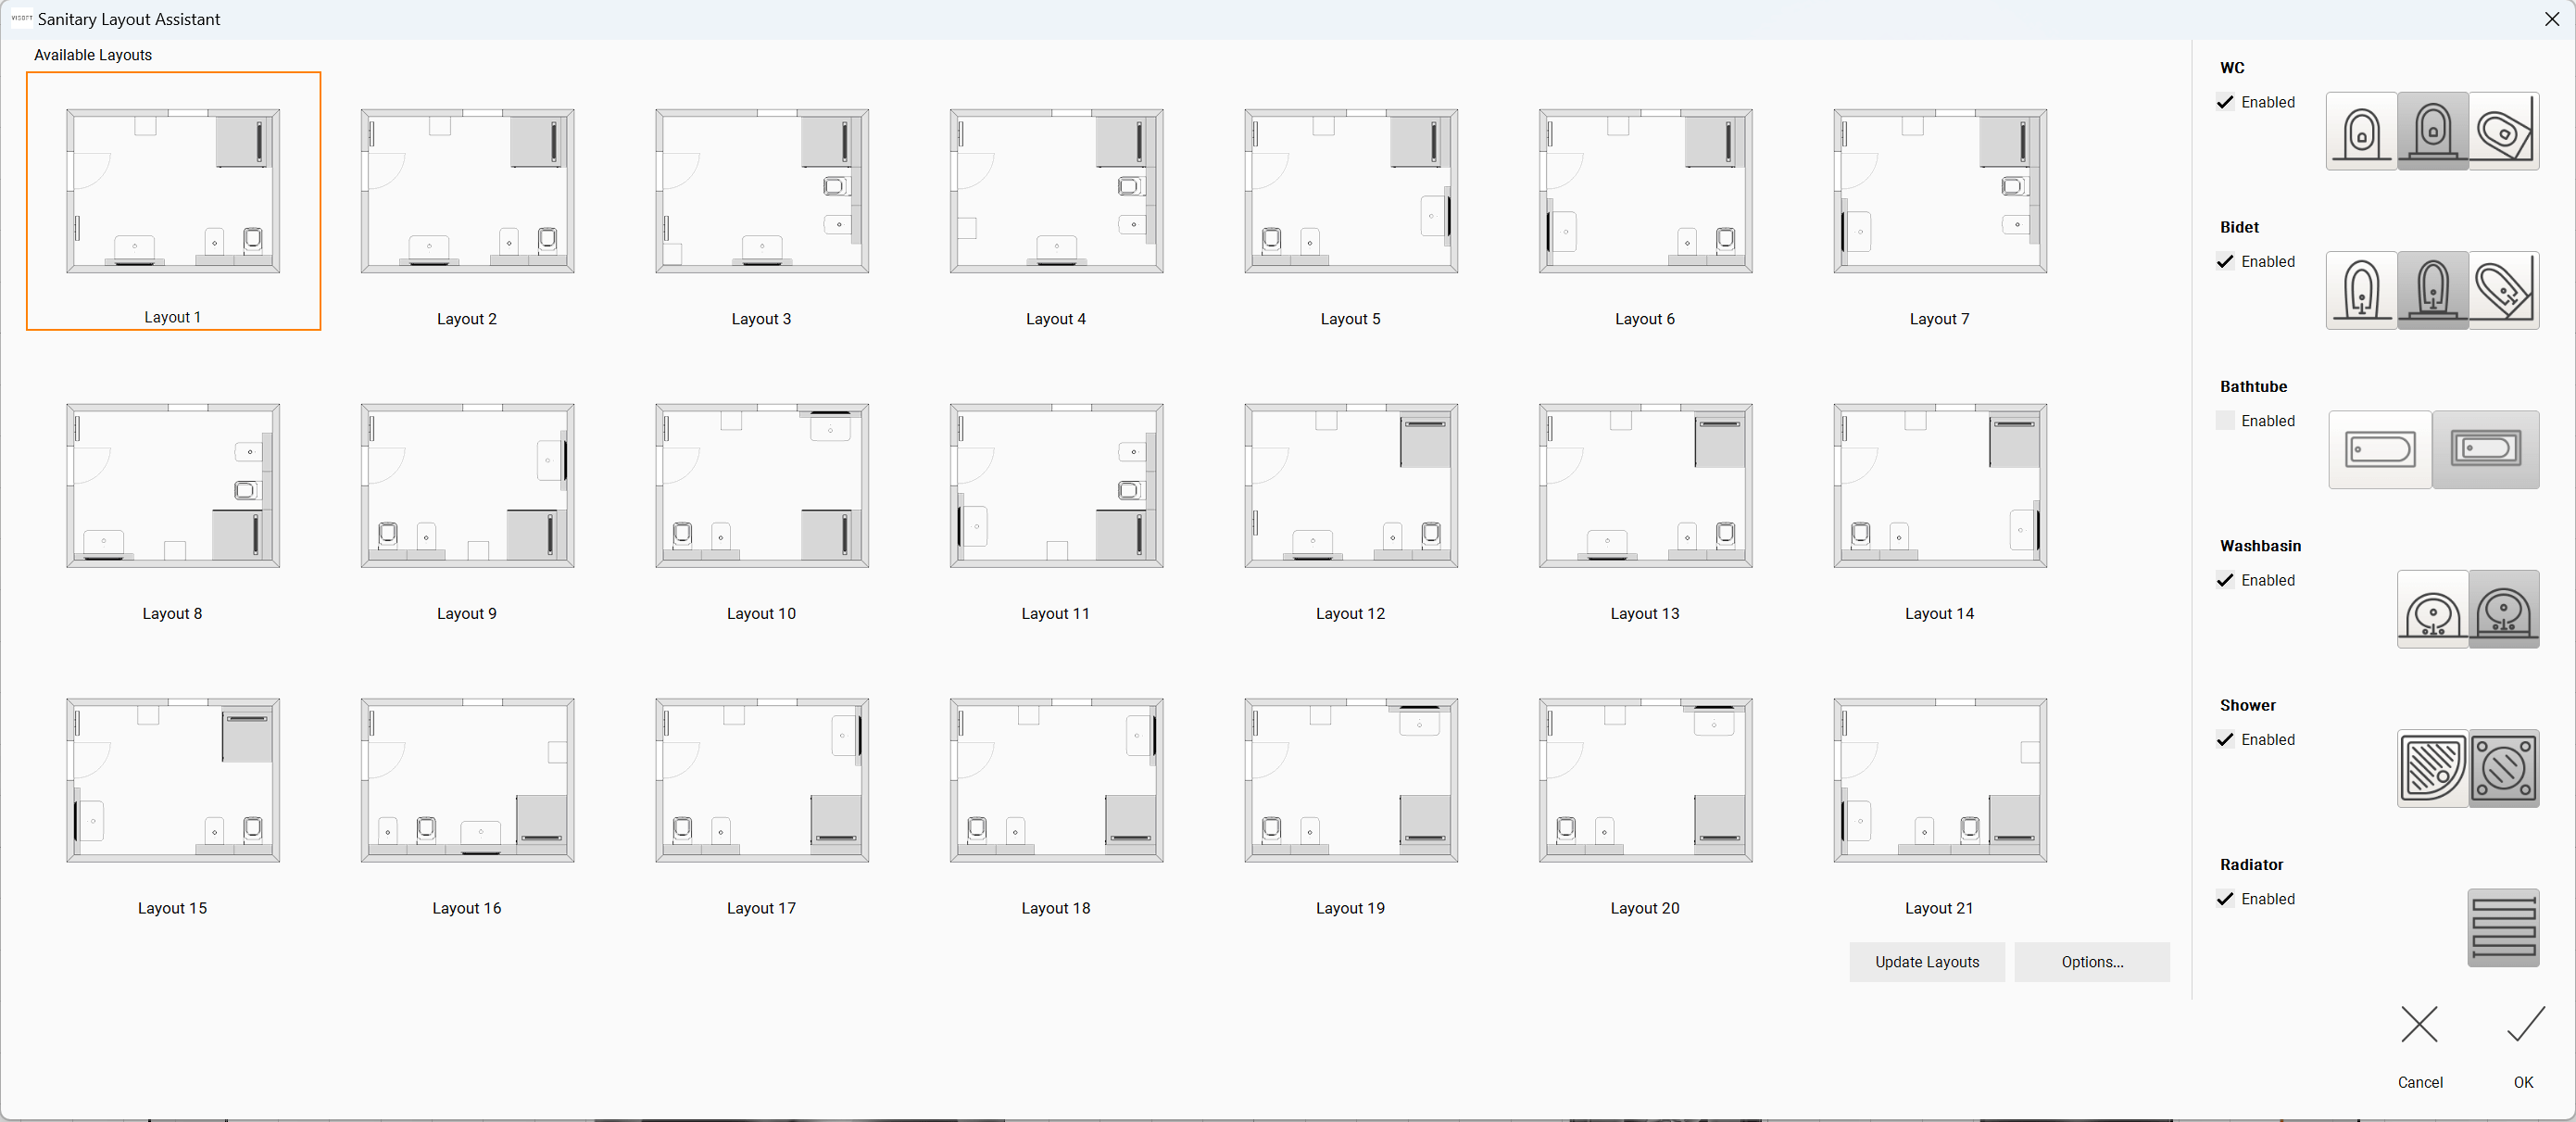Screen dimensions: 2576x1122
Task: Choose the Layout 6 preview
Action: [x=1646, y=191]
